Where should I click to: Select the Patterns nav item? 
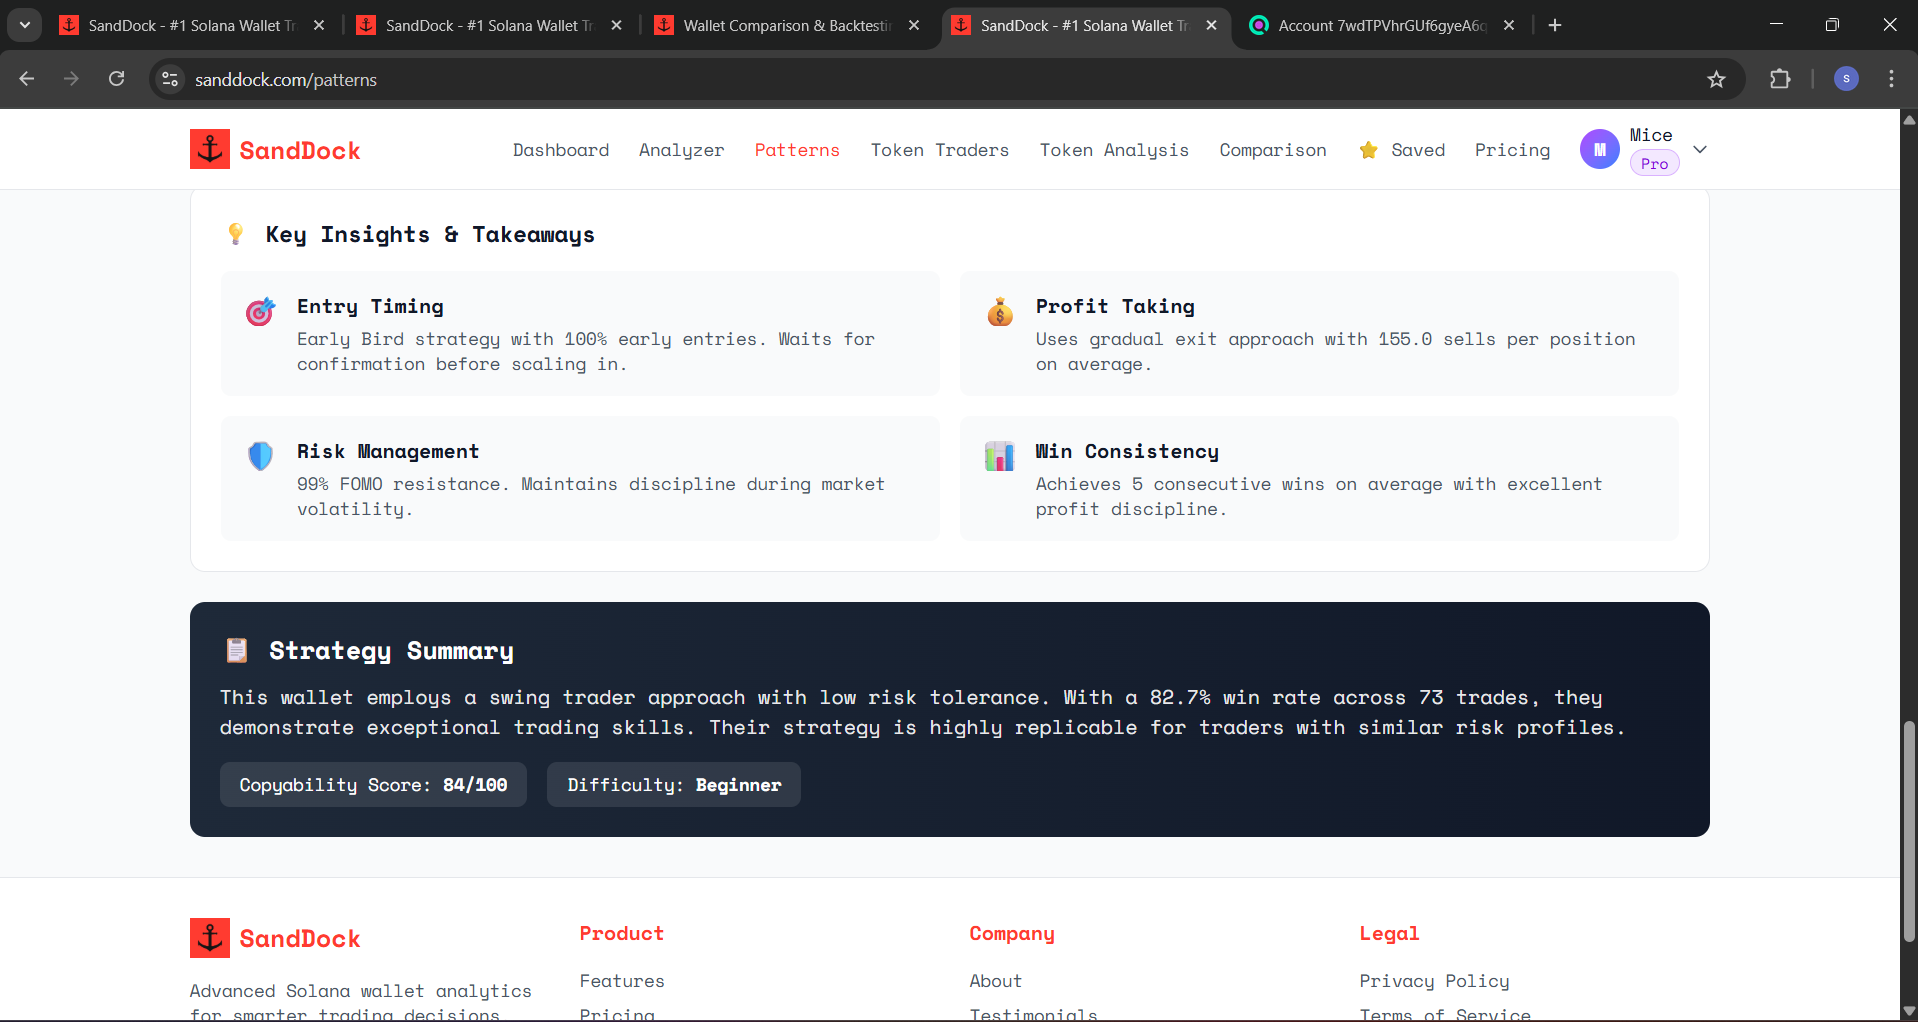click(x=797, y=150)
